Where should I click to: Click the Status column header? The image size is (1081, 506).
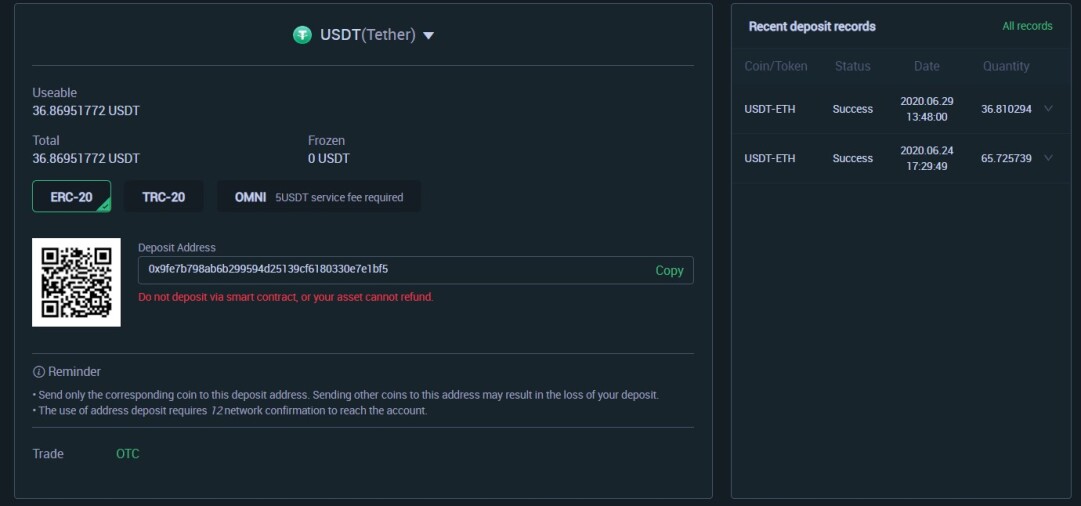(x=853, y=66)
